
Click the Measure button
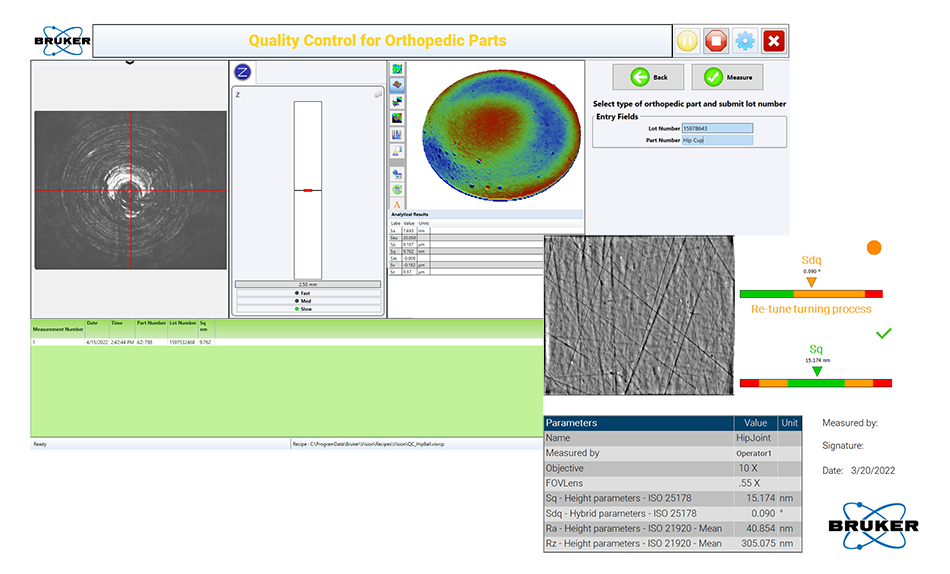pyautogui.click(x=727, y=77)
